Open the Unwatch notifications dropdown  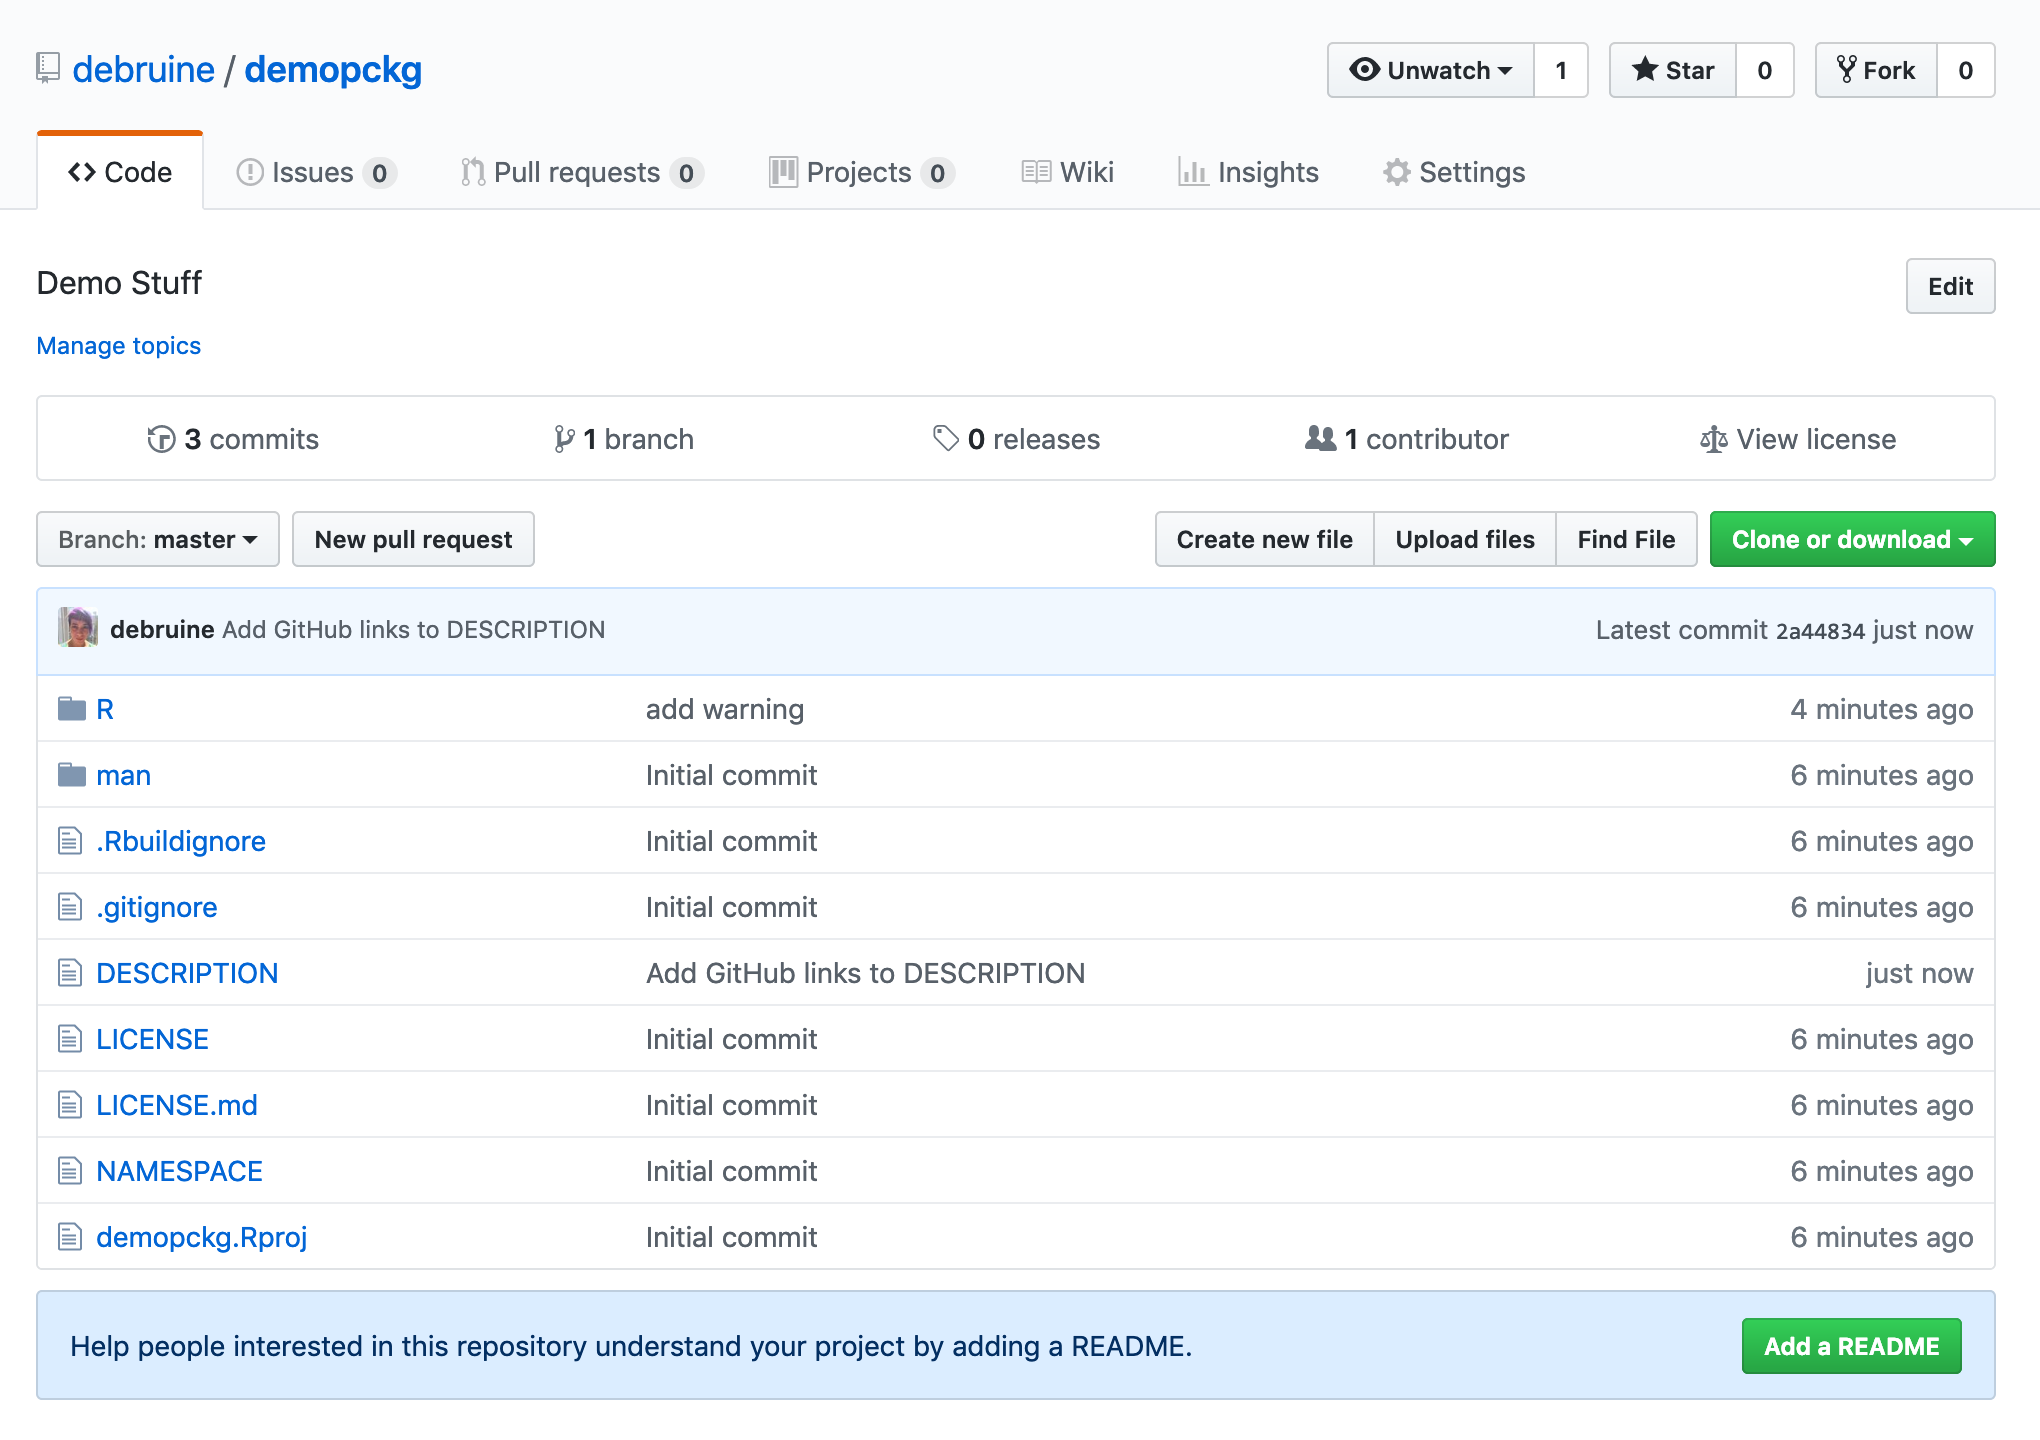tap(1430, 70)
